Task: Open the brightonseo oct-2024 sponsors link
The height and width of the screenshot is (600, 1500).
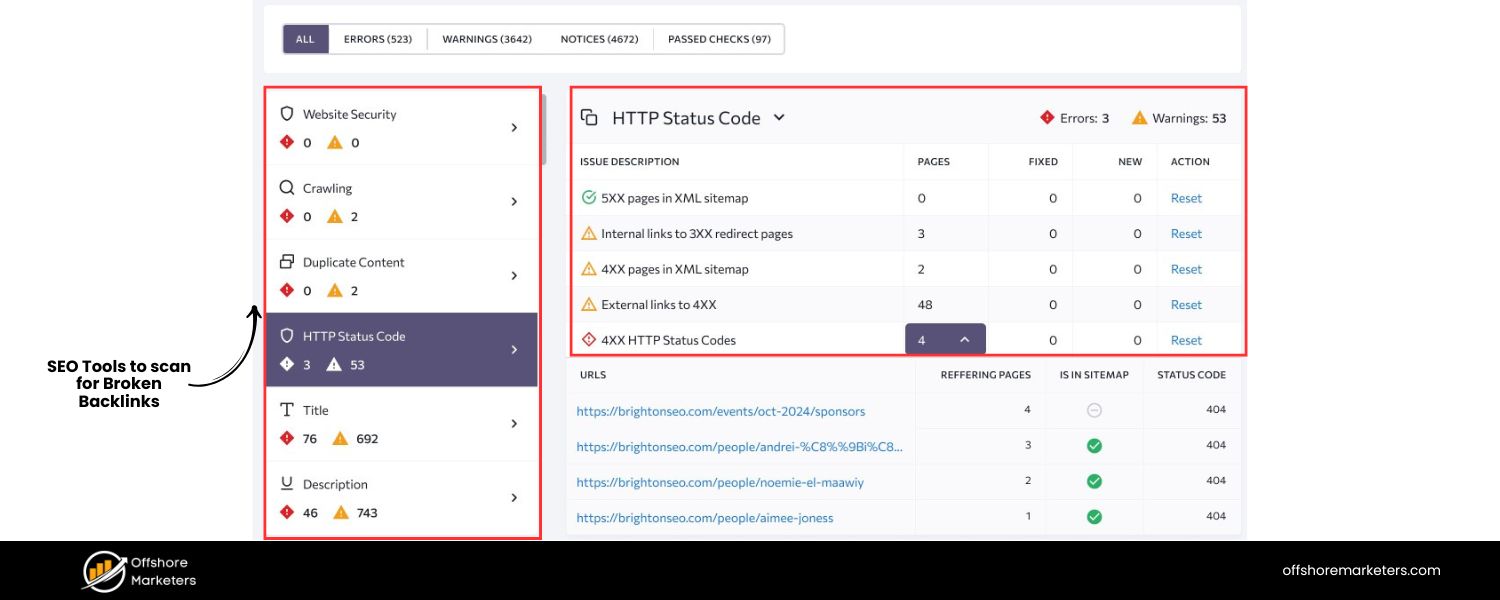Action: [x=720, y=411]
